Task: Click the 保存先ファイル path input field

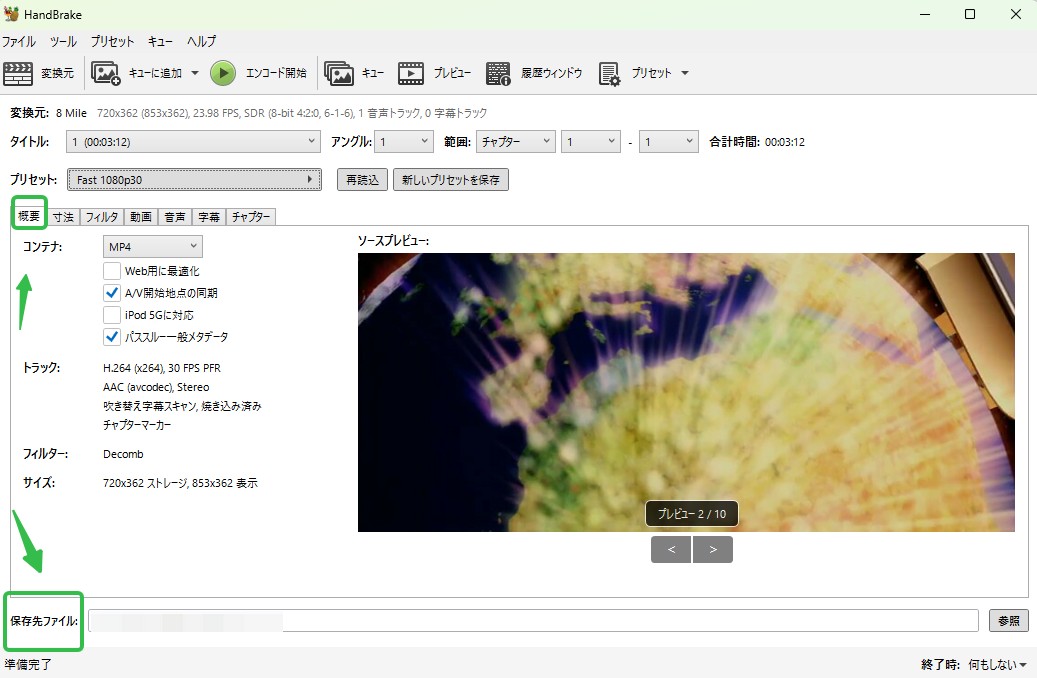Action: click(533, 620)
